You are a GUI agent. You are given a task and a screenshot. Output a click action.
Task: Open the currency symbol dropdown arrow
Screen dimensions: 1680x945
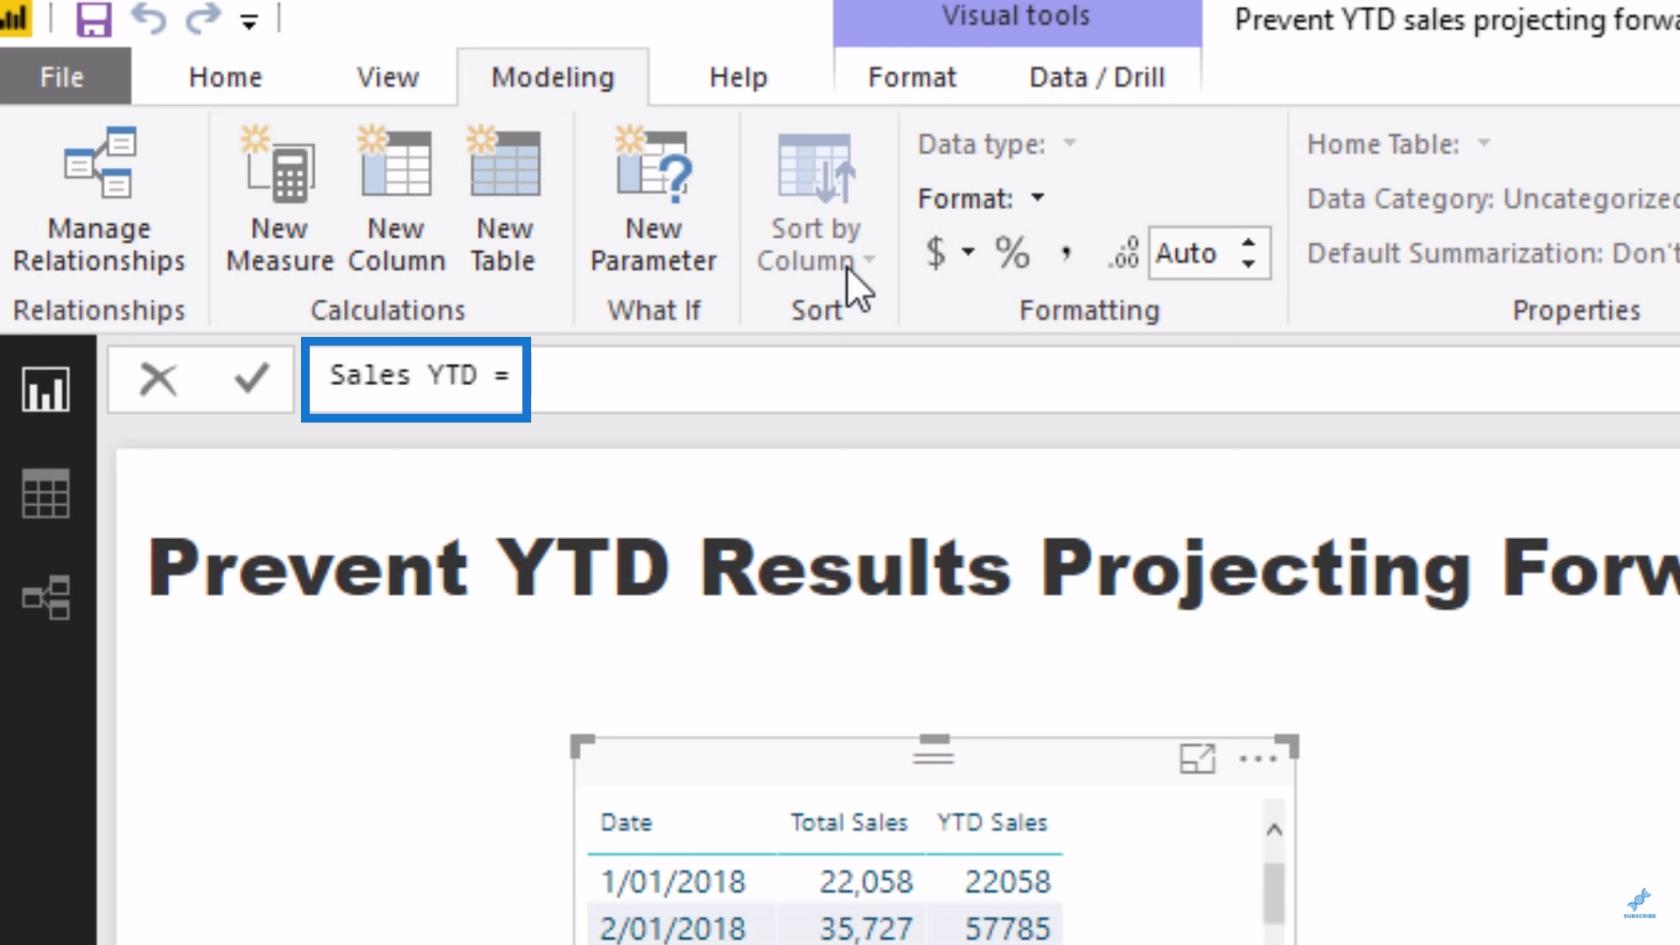(968, 252)
